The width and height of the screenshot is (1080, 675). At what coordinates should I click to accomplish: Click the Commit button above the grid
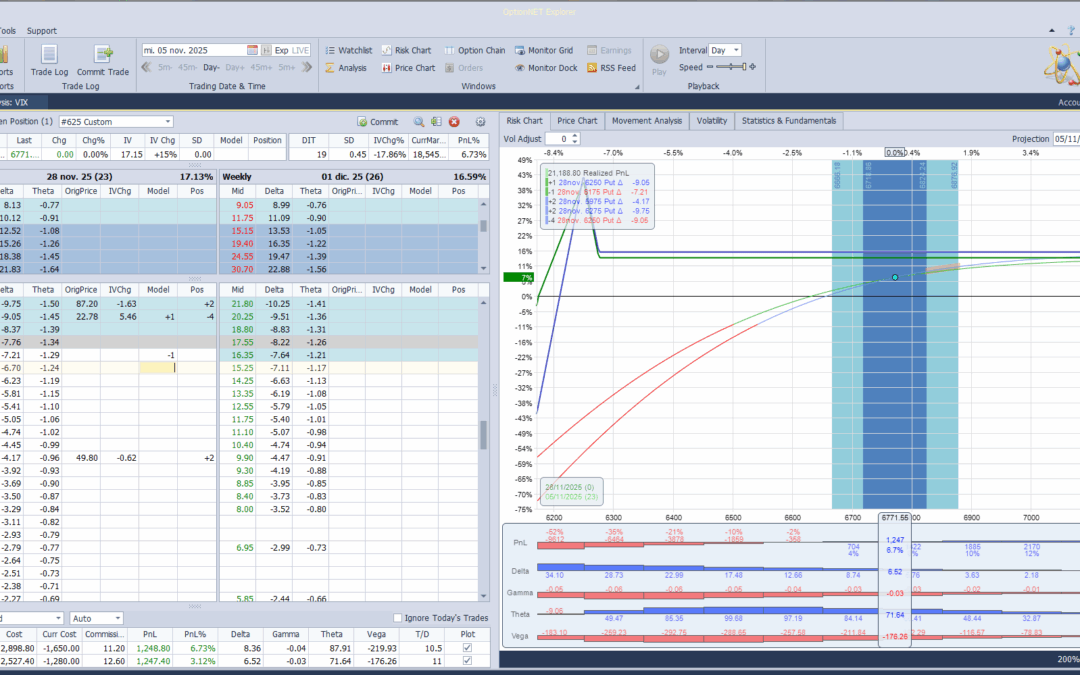pyautogui.click(x=376, y=121)
